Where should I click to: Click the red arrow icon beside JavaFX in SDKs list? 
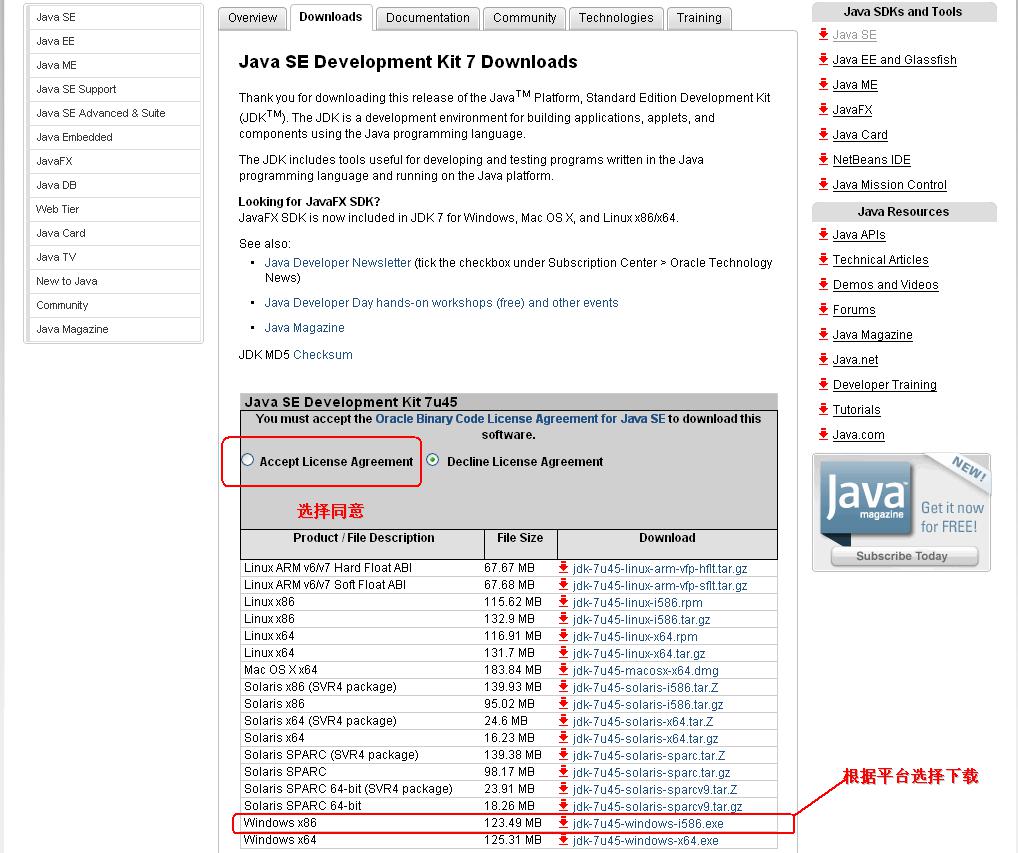pos(823,109)
